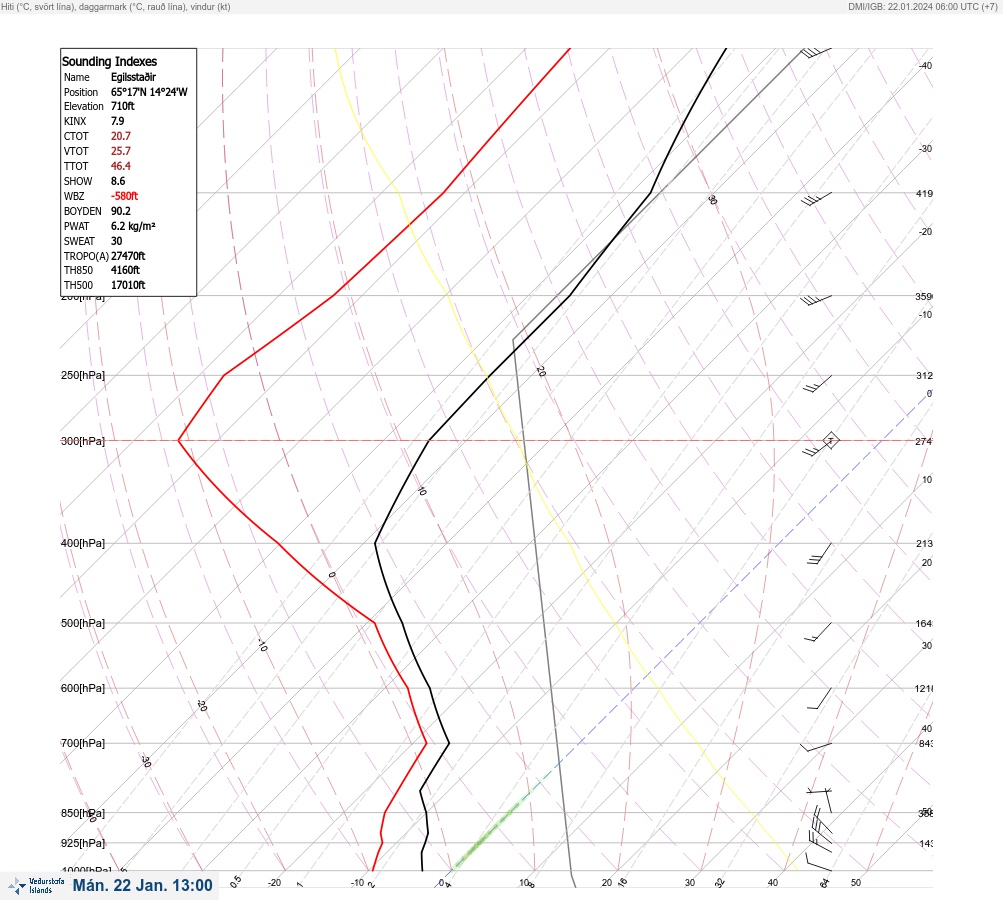Click the 40 temperature axis label at bottom
The height and width of the screenshot is (900, 1003).
click(x=773, y=883)
